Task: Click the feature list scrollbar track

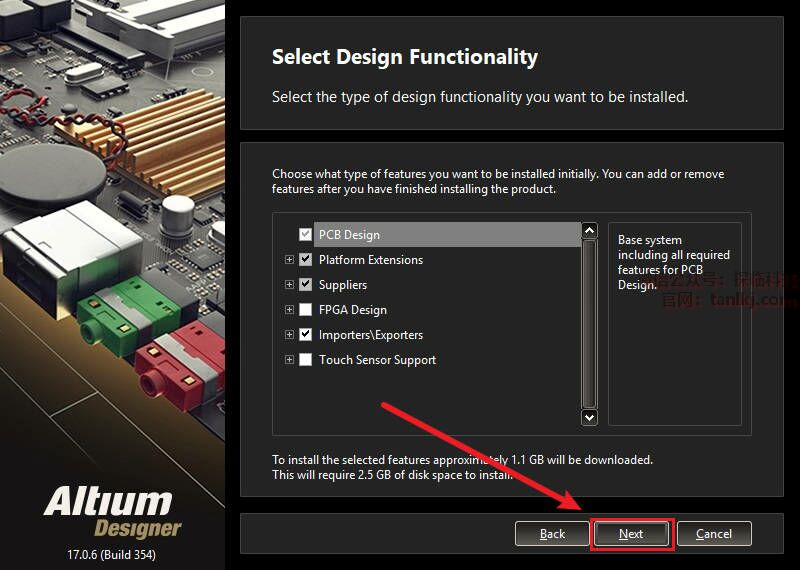Action: 589,324
